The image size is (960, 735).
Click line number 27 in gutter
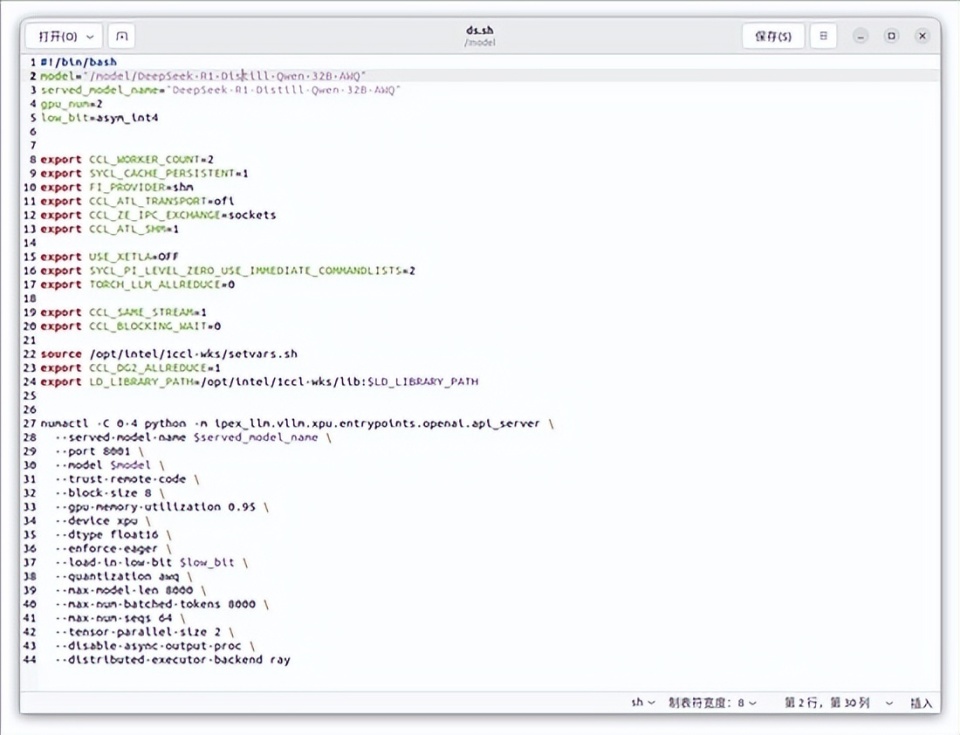click(30, 424)
